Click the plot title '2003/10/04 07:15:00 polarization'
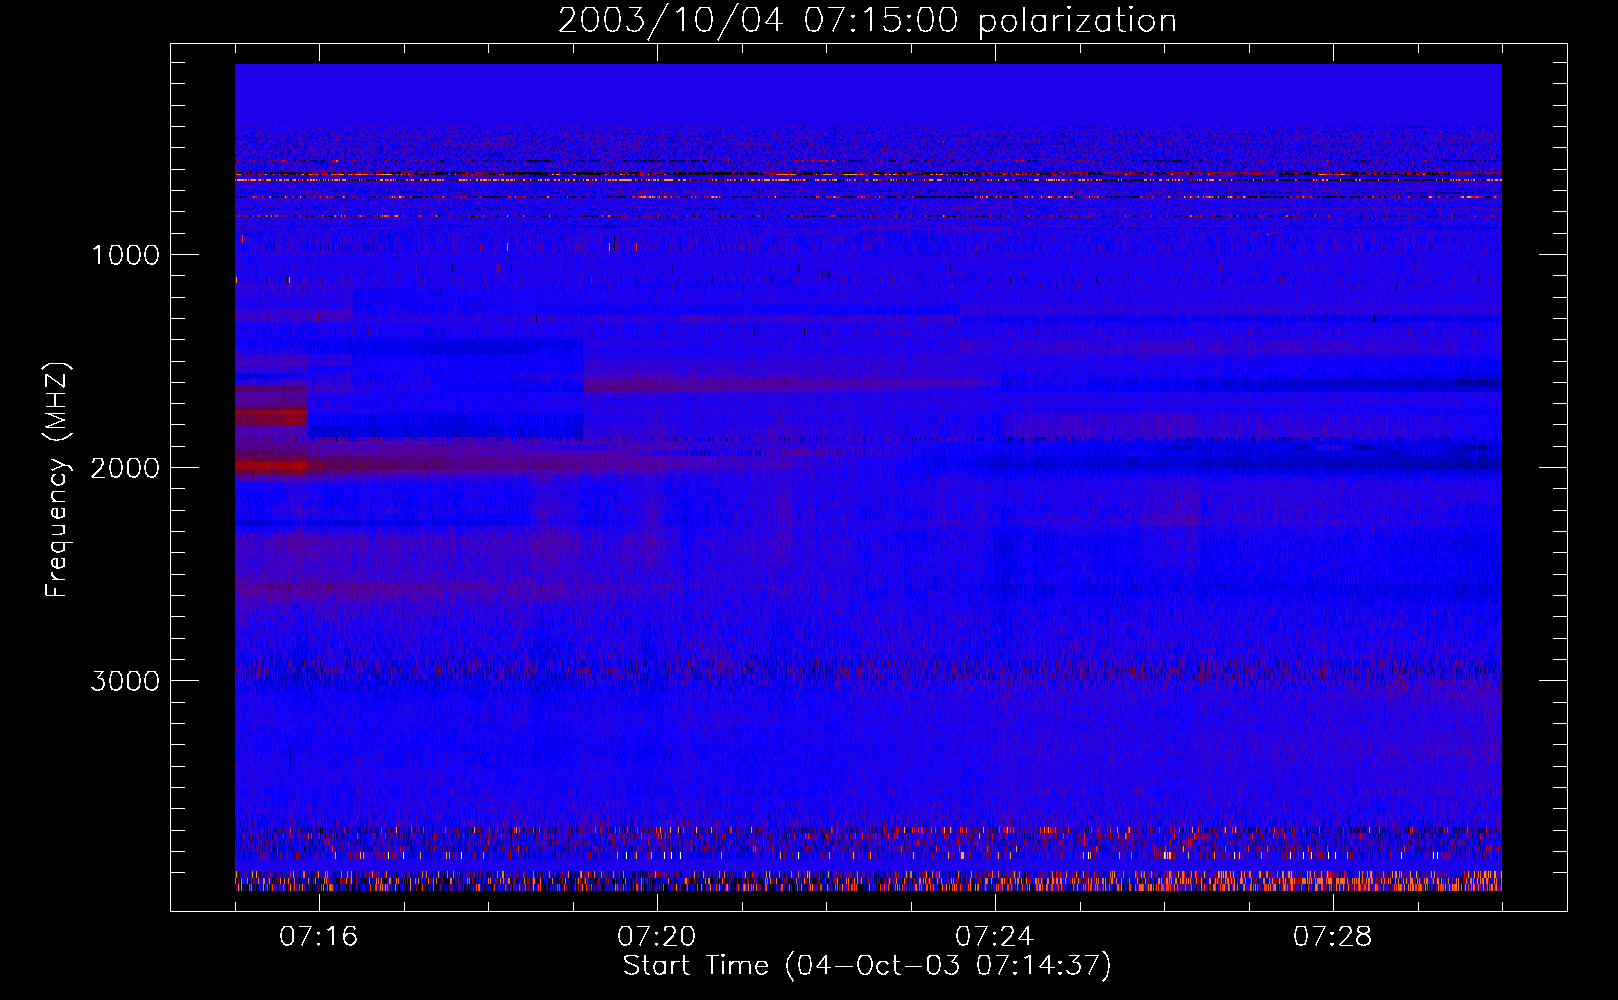1618x1000 pixels. click(x=867, y=21)
